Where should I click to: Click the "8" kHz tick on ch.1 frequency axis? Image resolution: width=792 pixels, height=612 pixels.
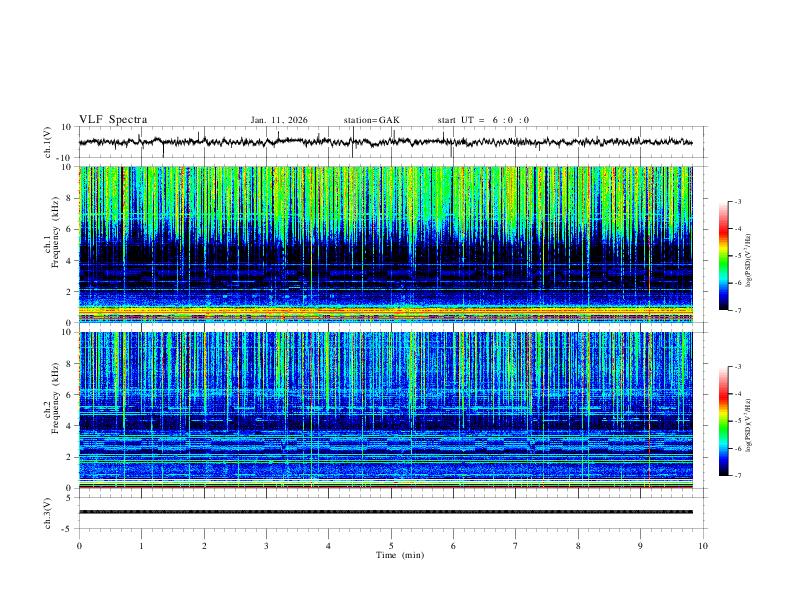click(71, 198)
